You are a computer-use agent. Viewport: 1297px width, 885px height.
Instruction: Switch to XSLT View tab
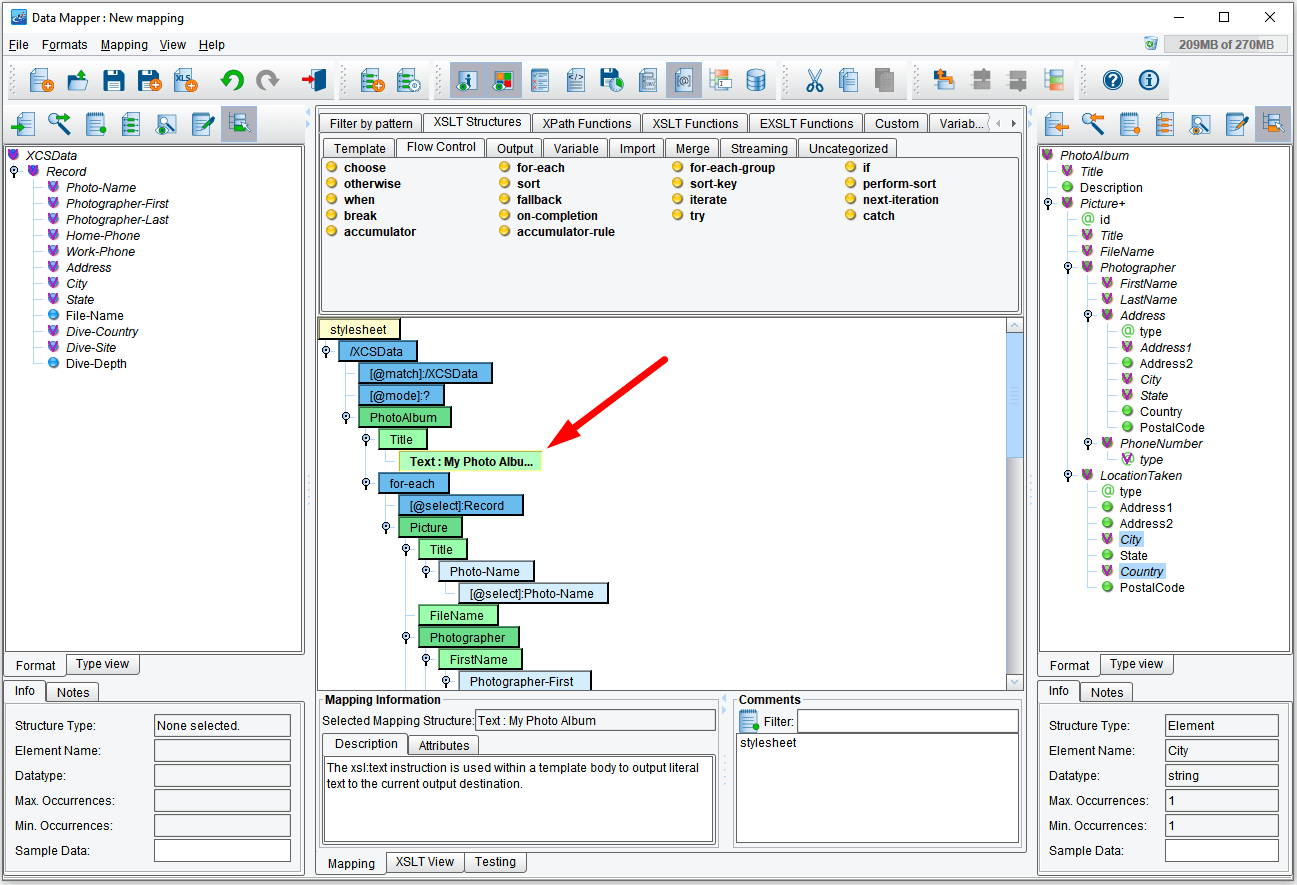coord(424,862)
